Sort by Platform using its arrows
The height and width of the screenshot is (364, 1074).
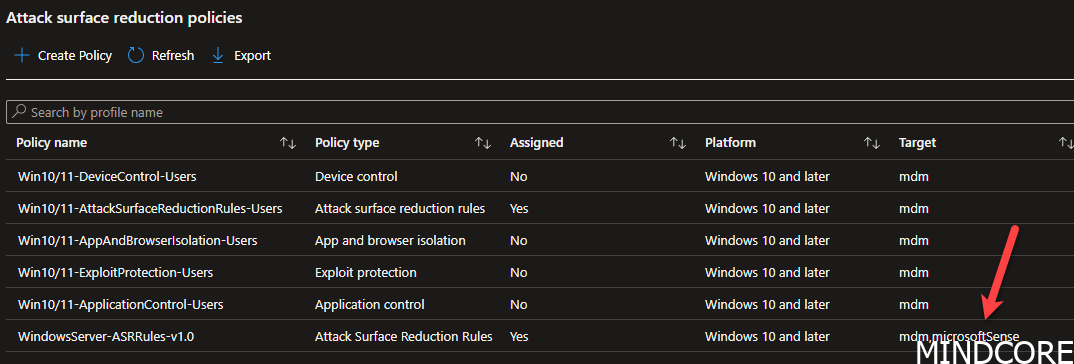click(x=871, y=143)
